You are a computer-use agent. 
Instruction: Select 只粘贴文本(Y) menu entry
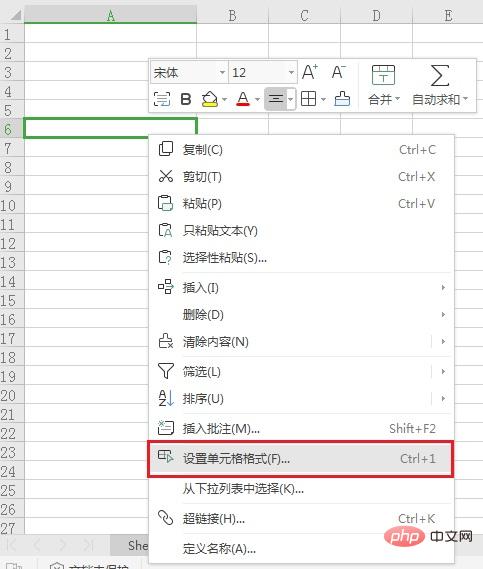point(301,230)
